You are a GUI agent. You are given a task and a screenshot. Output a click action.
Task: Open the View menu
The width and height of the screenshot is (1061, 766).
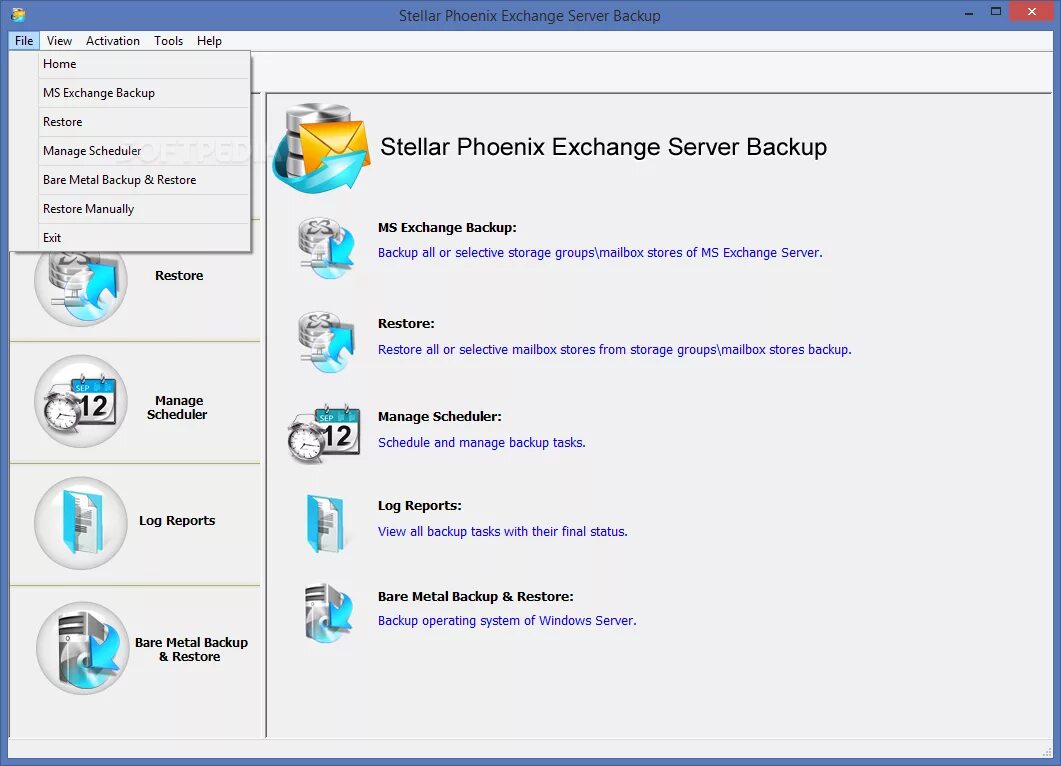coord(60,41)
